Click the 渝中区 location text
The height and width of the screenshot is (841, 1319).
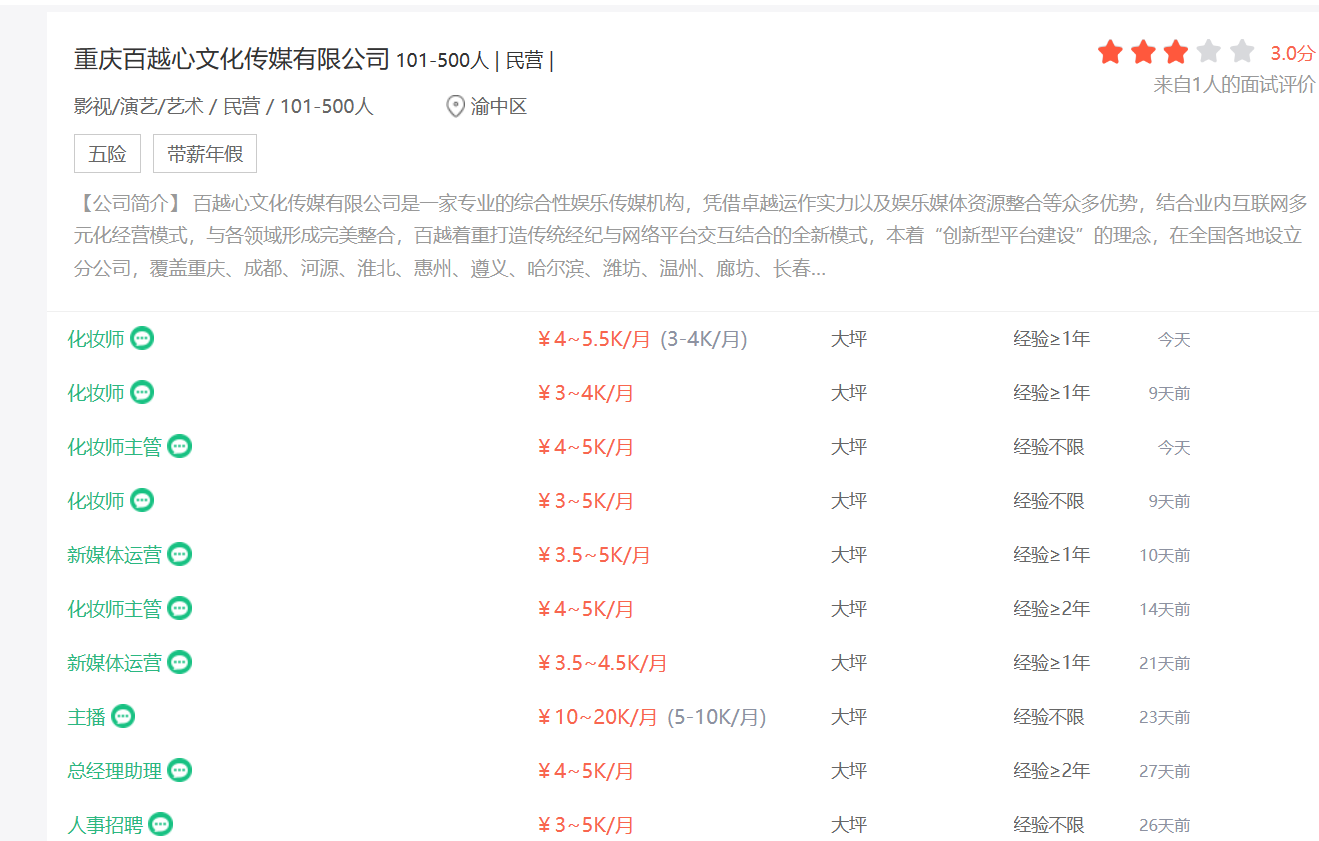tap(499, 106)
